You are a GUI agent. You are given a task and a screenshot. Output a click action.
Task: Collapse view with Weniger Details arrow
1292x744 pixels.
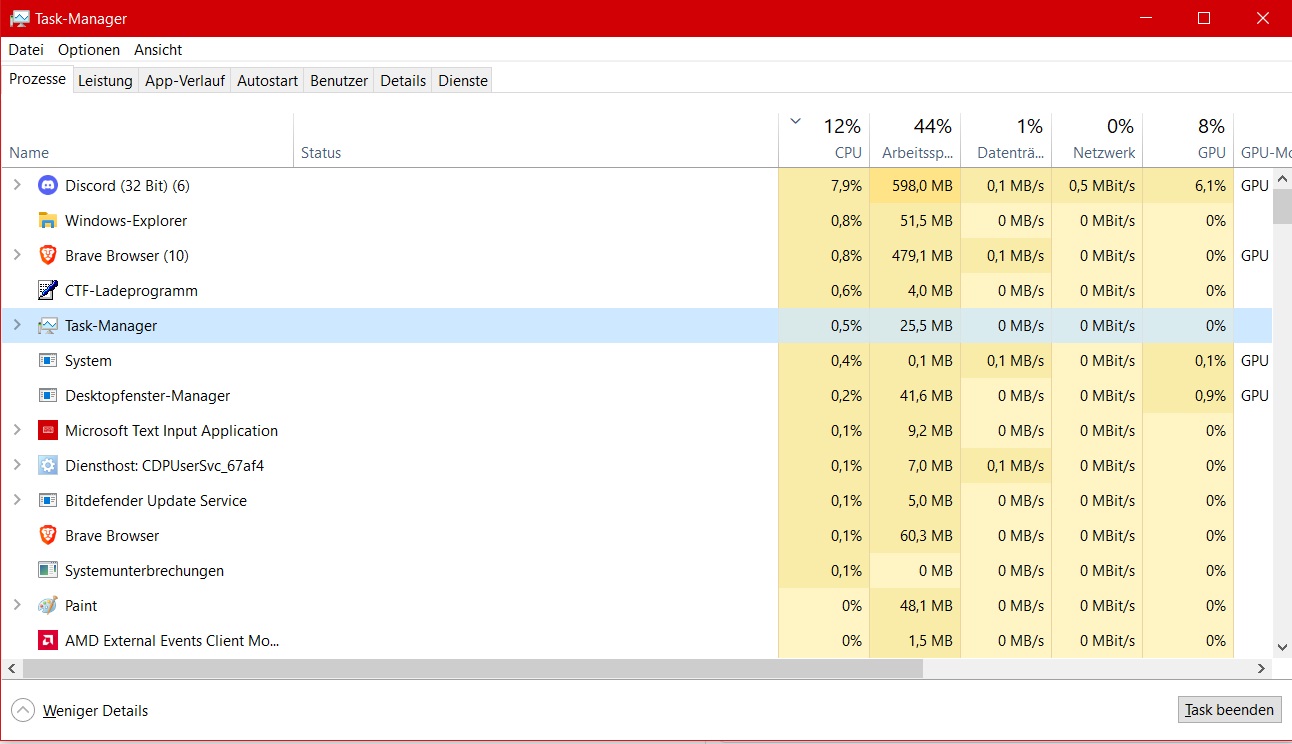coord(22,710)
